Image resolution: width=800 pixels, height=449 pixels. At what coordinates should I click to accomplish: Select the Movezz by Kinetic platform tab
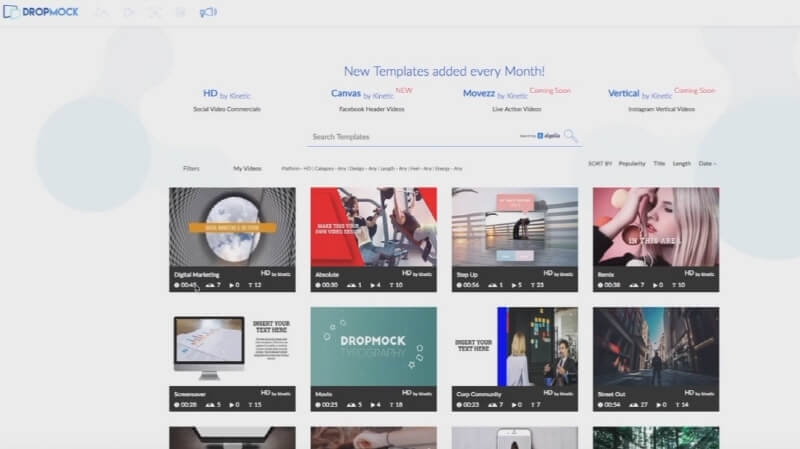click(495, 94)
